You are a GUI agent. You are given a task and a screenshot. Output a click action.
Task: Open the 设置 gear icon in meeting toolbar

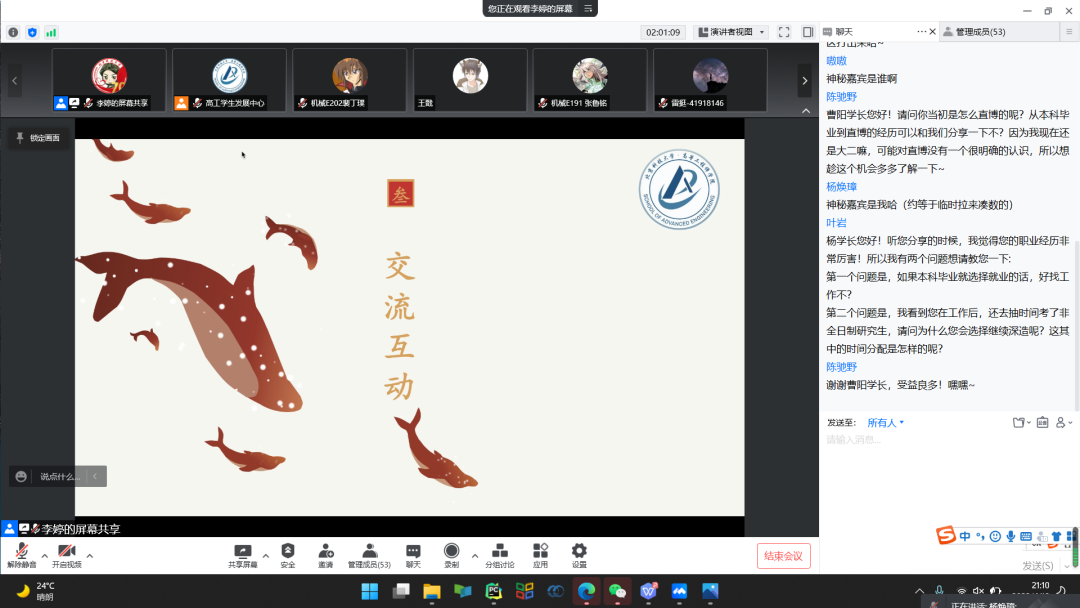coord(579,551)
